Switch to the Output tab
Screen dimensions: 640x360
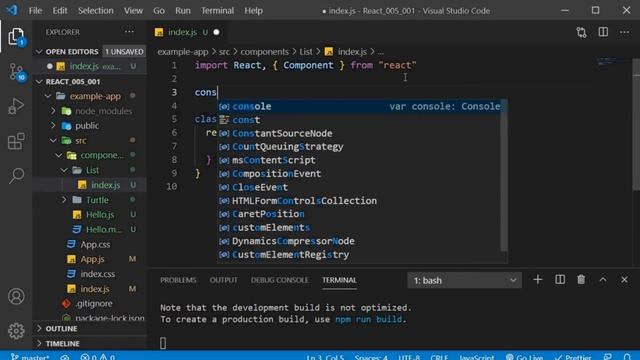pyautogui.click(x=223, y=280)
